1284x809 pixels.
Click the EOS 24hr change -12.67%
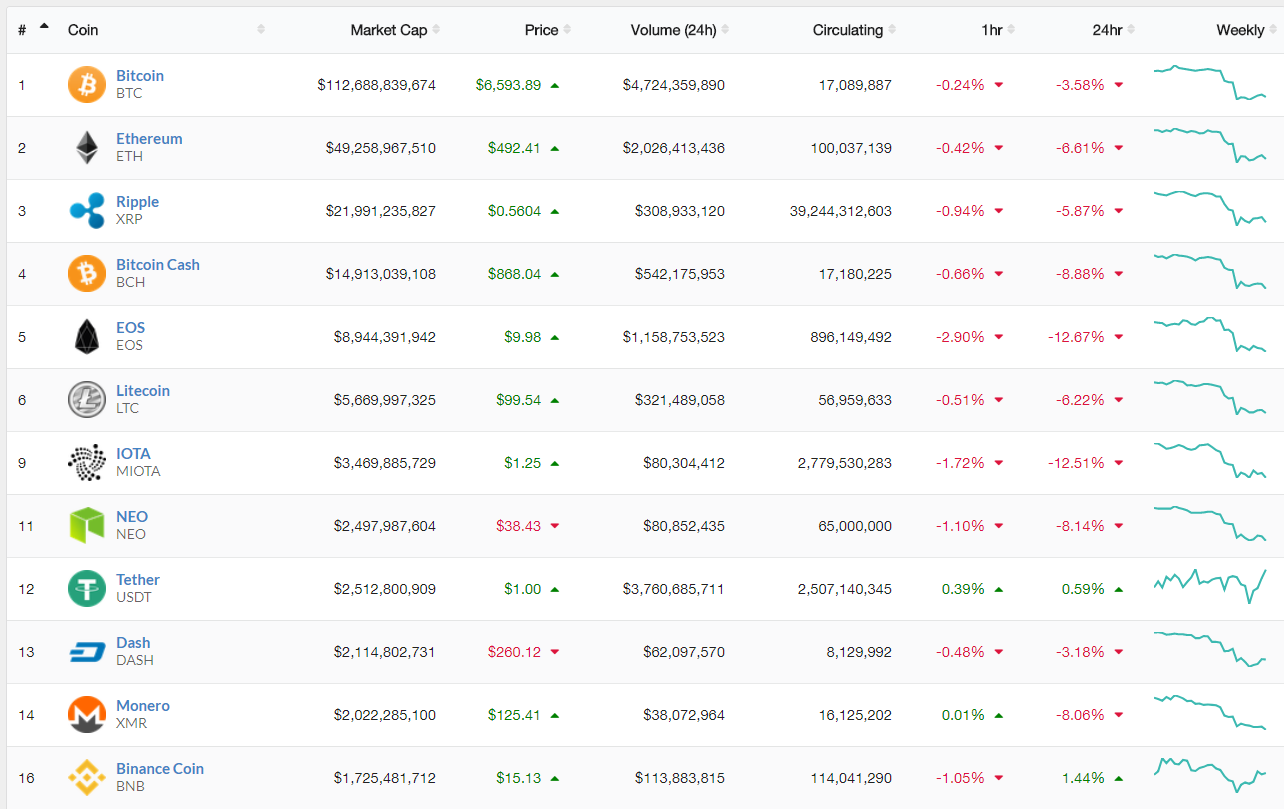click(x=1076, y=337)
